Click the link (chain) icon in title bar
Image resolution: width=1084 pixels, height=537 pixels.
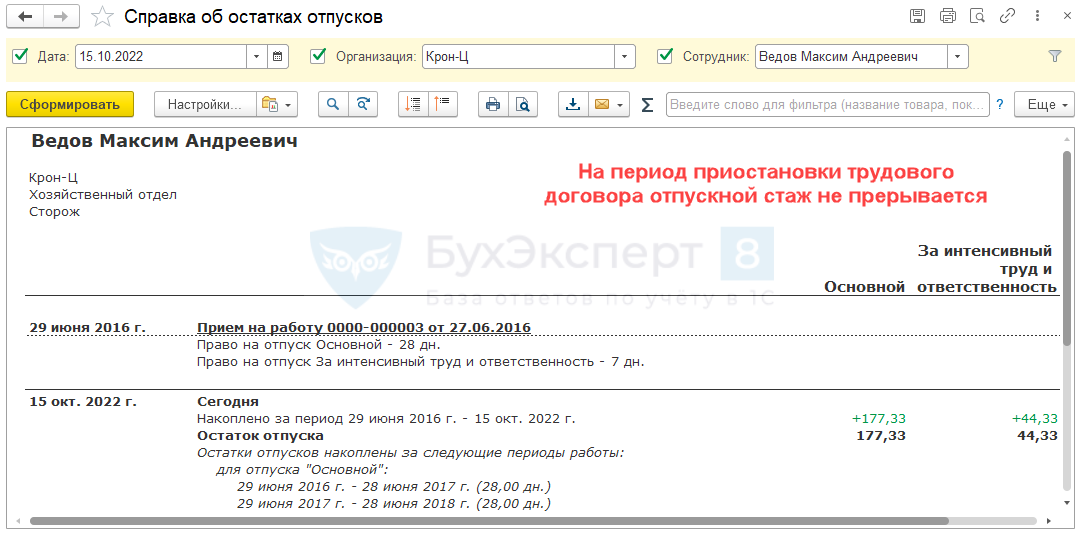pos(1007,17)
